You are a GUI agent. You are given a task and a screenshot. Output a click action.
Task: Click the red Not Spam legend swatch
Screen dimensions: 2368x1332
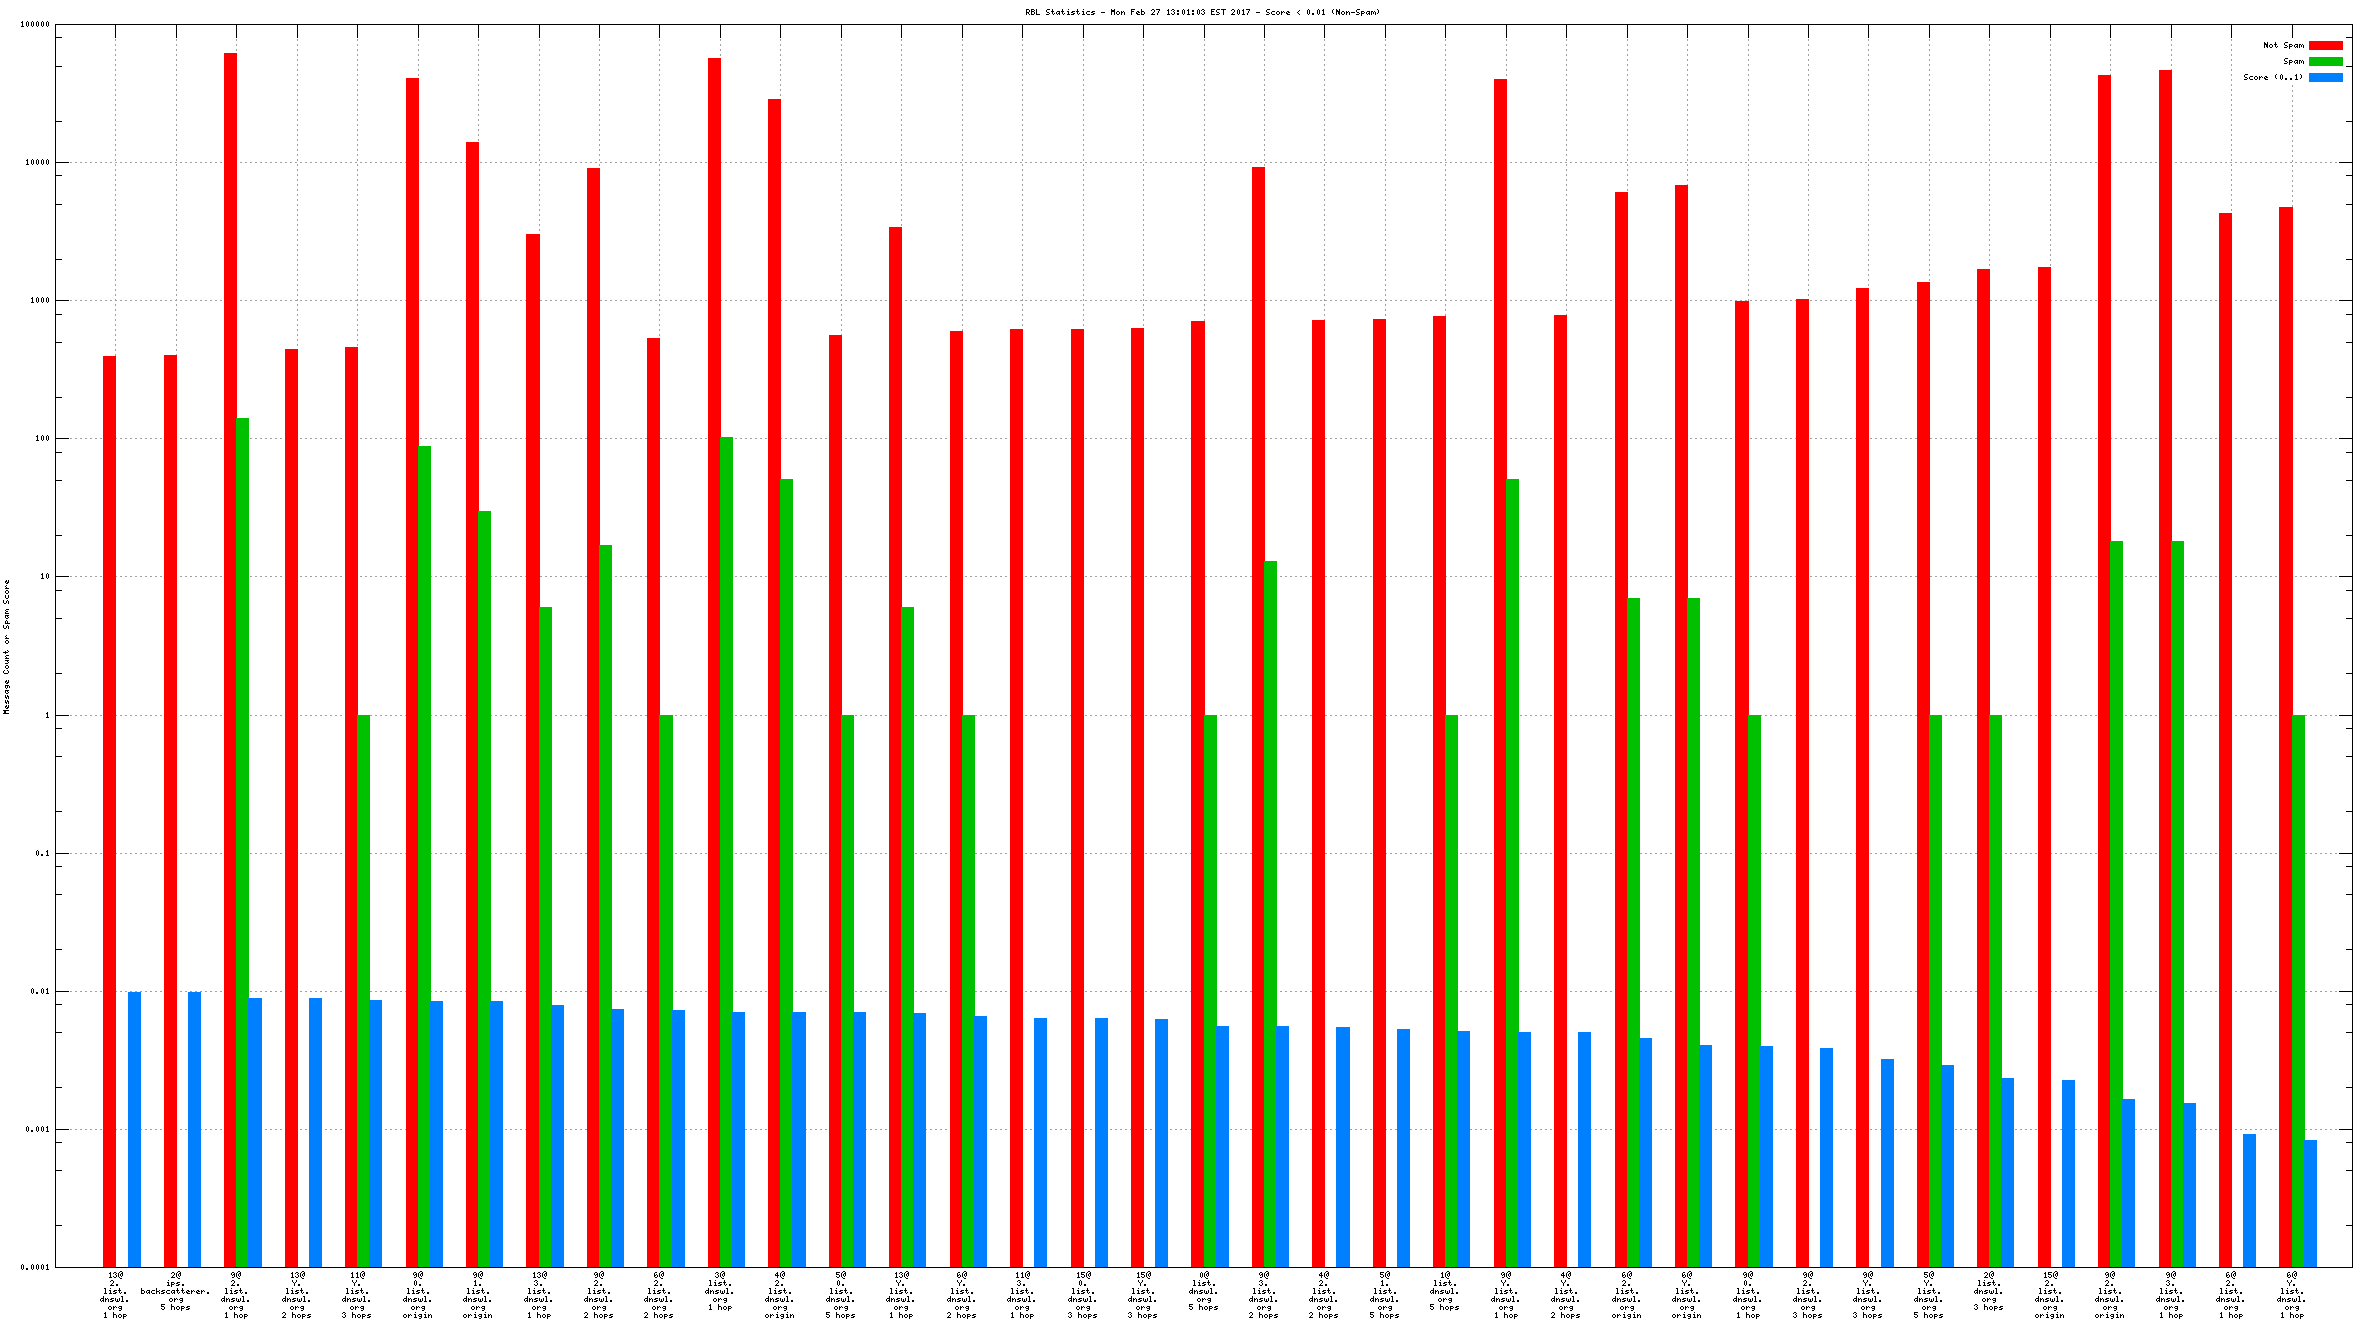tap(2325, 45)
